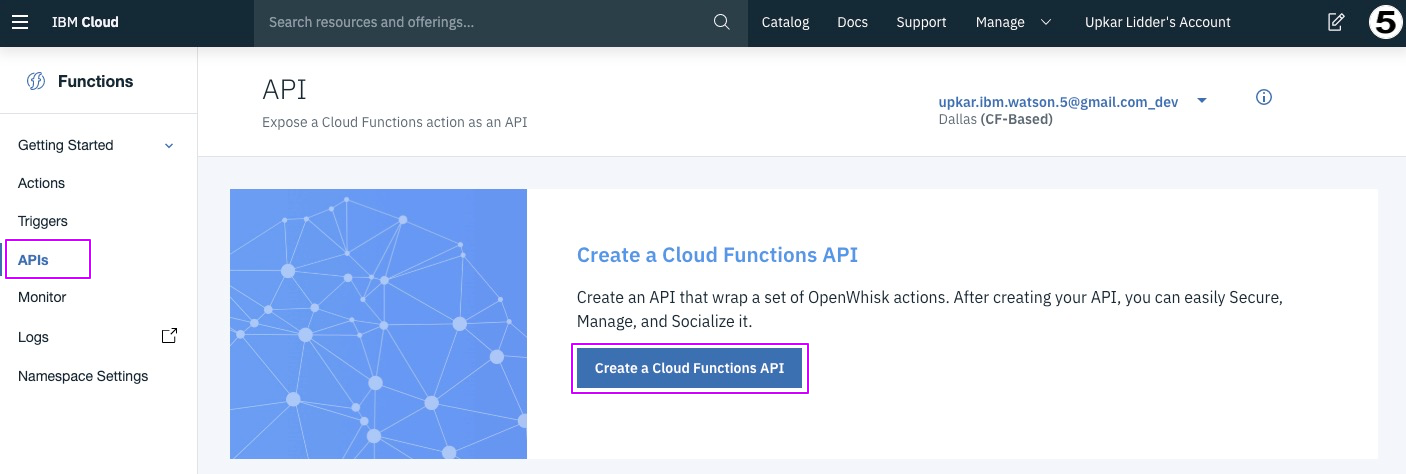Screen dimensions: 1406x474
Task: Open Actions in the sidebar
Action: [41, 183]
